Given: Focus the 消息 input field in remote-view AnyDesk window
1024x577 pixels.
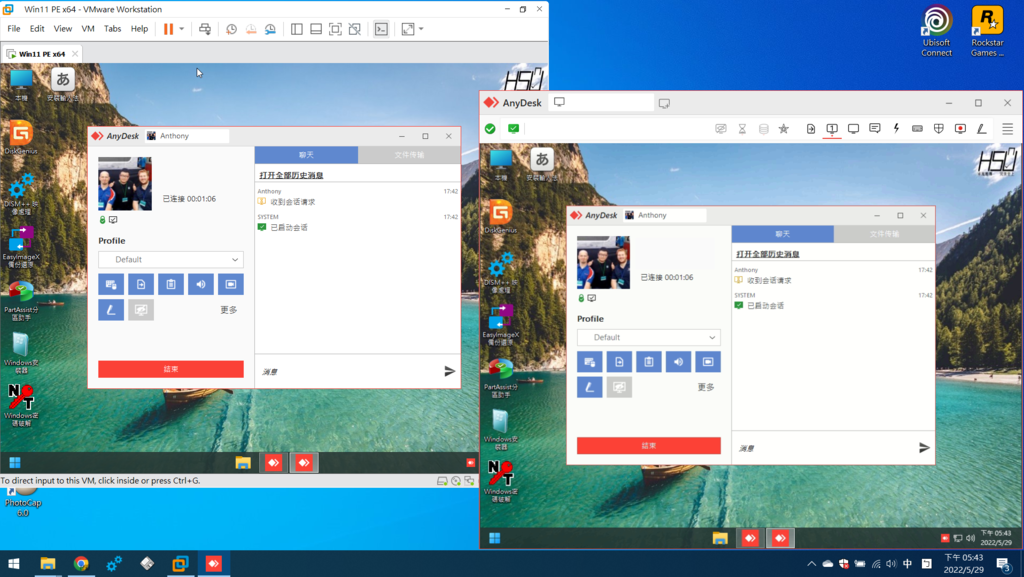Looking at the screenshot, I should [825, 448].
